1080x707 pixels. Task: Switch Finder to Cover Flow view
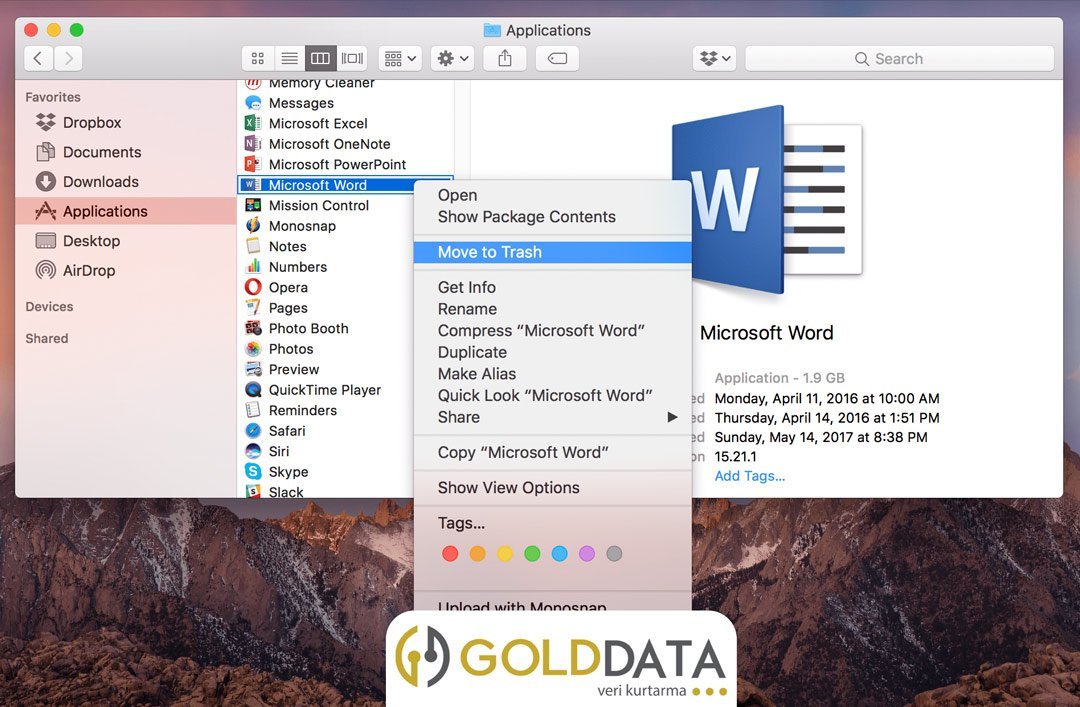click(352, 59)
